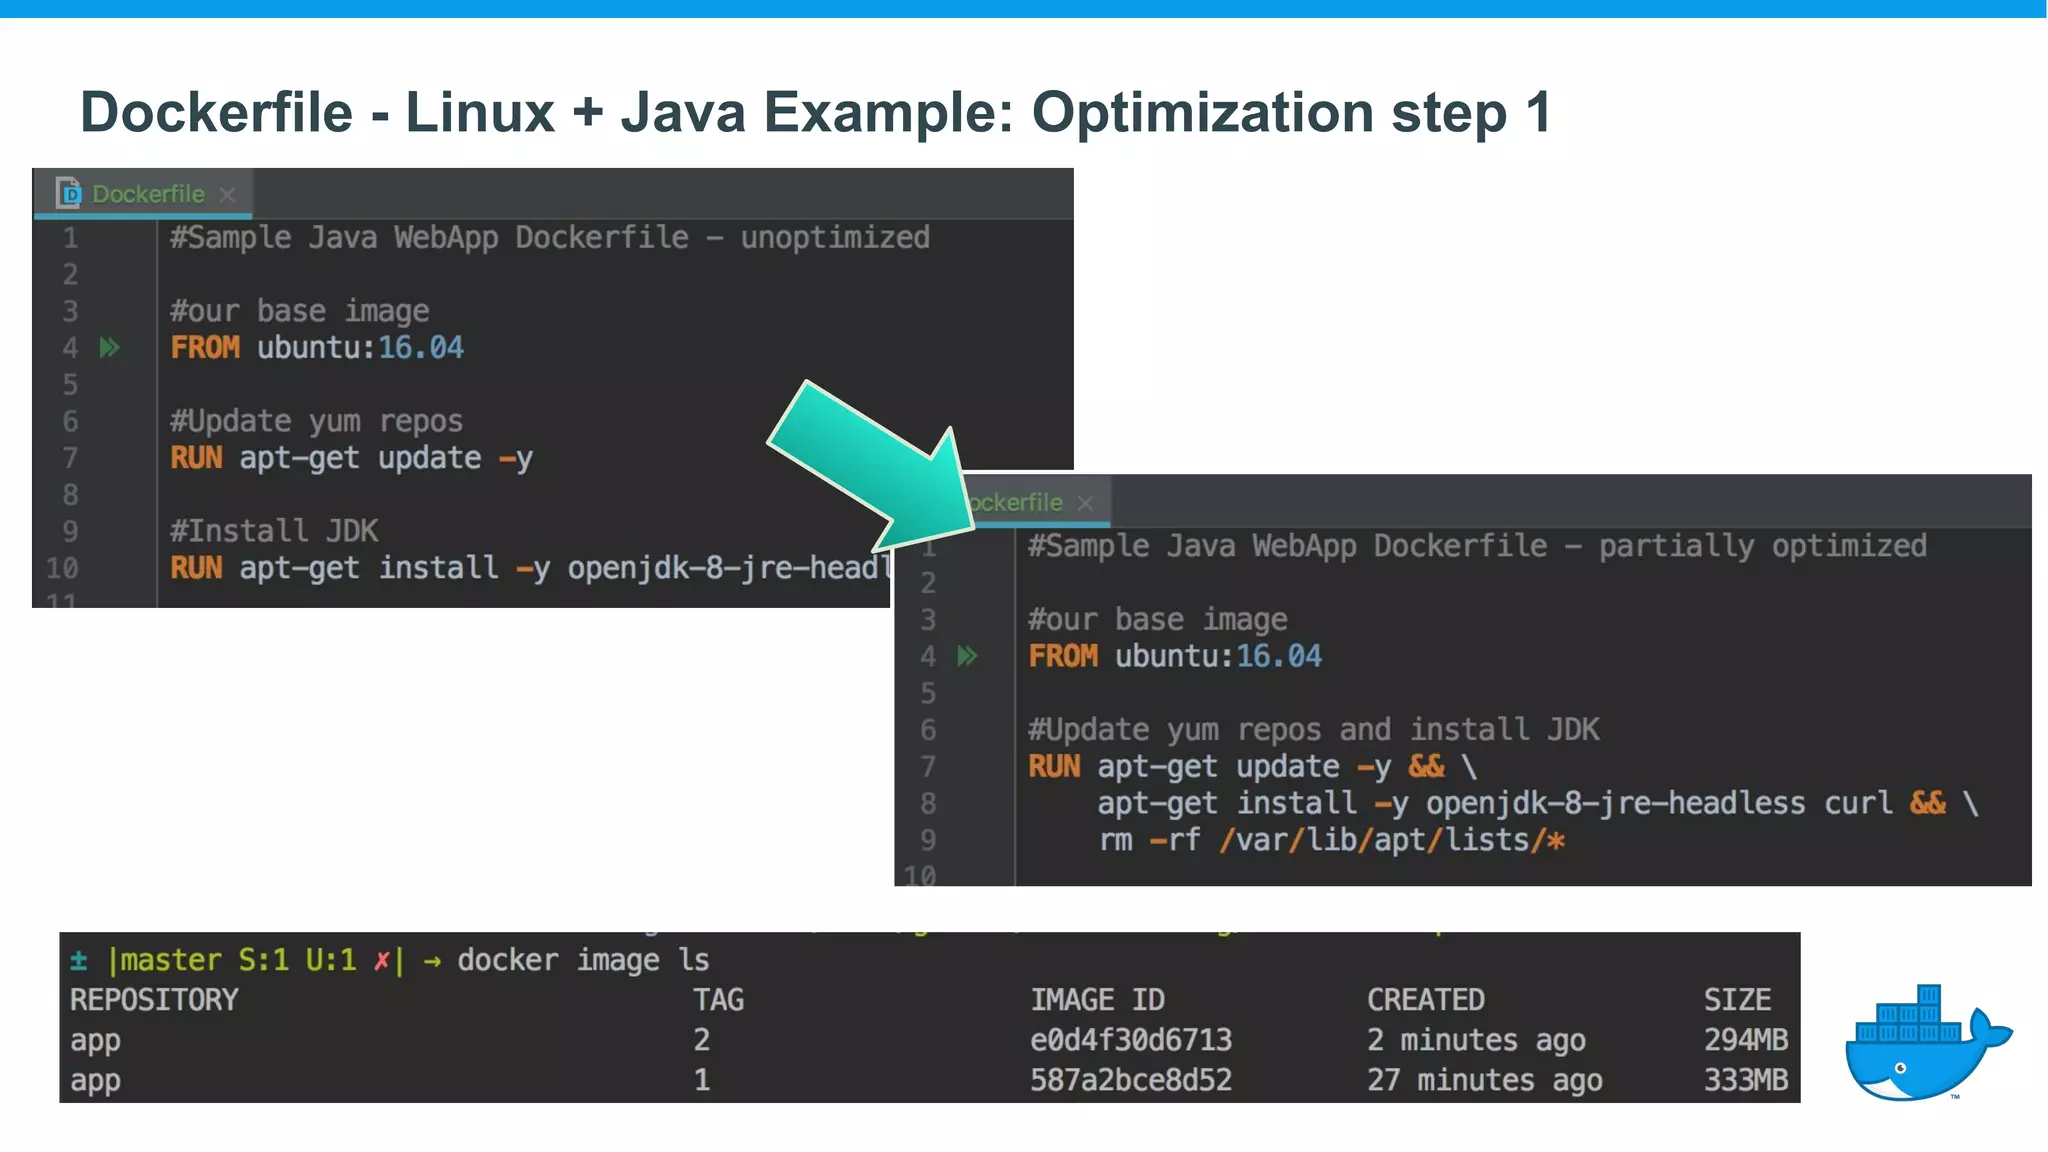Viewport: 2048px width, 1152px height.
Task: Click the comment '#Update yum repos' line
Action: click(x=316, y=421)
